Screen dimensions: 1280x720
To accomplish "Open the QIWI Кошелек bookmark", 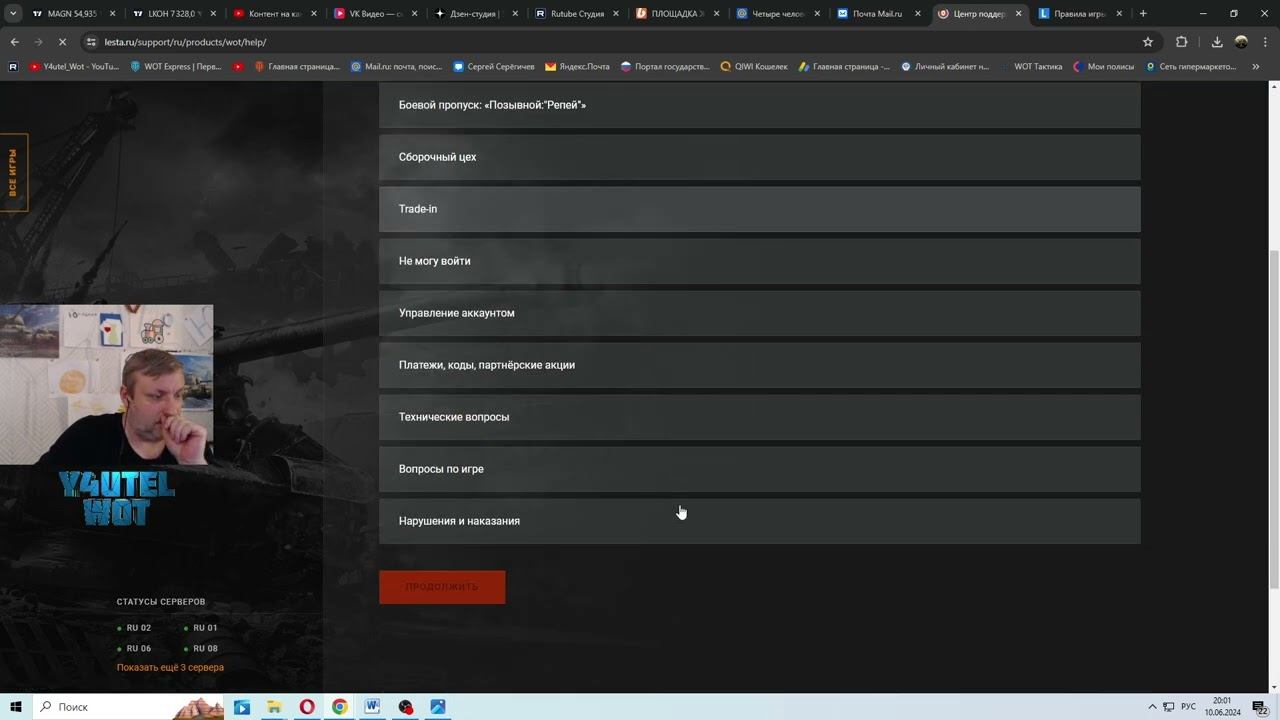I will (754, 67).
